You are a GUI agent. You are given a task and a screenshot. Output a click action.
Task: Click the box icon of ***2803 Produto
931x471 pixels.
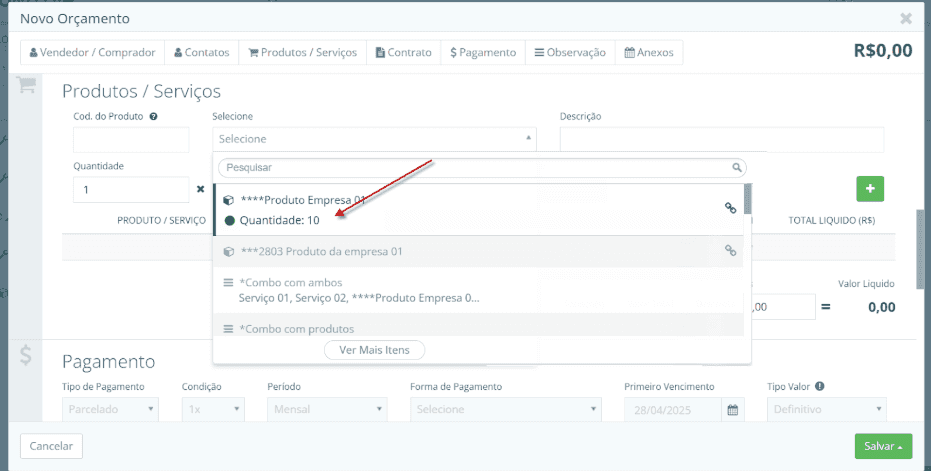[x=228, y=252]
